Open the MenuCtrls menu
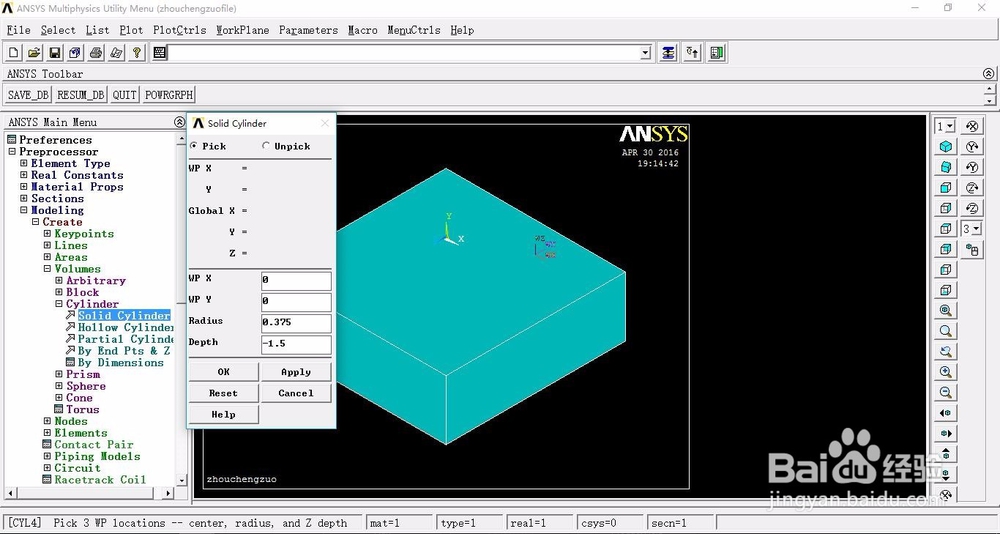Screen dimensions: 1000x534 tap(414, 30)
